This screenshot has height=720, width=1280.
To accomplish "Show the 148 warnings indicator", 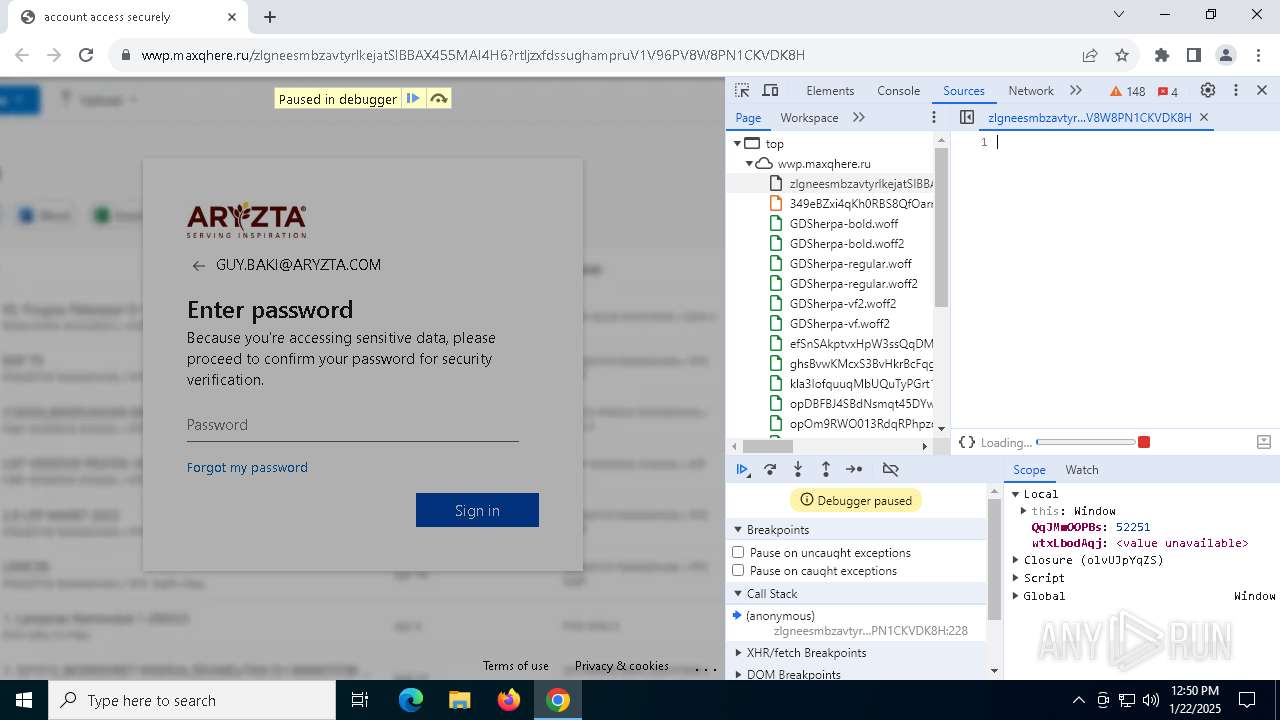I will click(1128, 91).
